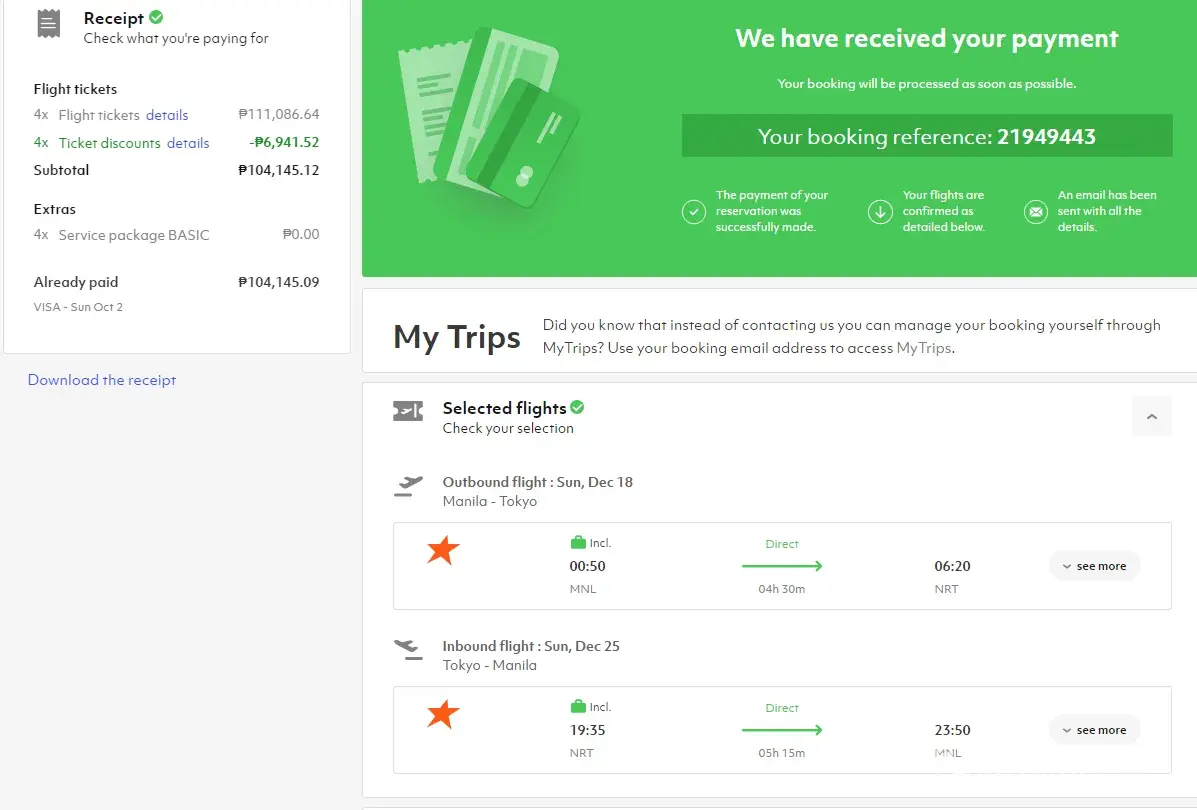Image resolution: width=1197 pixels, height=810 pixels.
Task: Click the email sent envelope icon
Action: (x=1035, y=212)
